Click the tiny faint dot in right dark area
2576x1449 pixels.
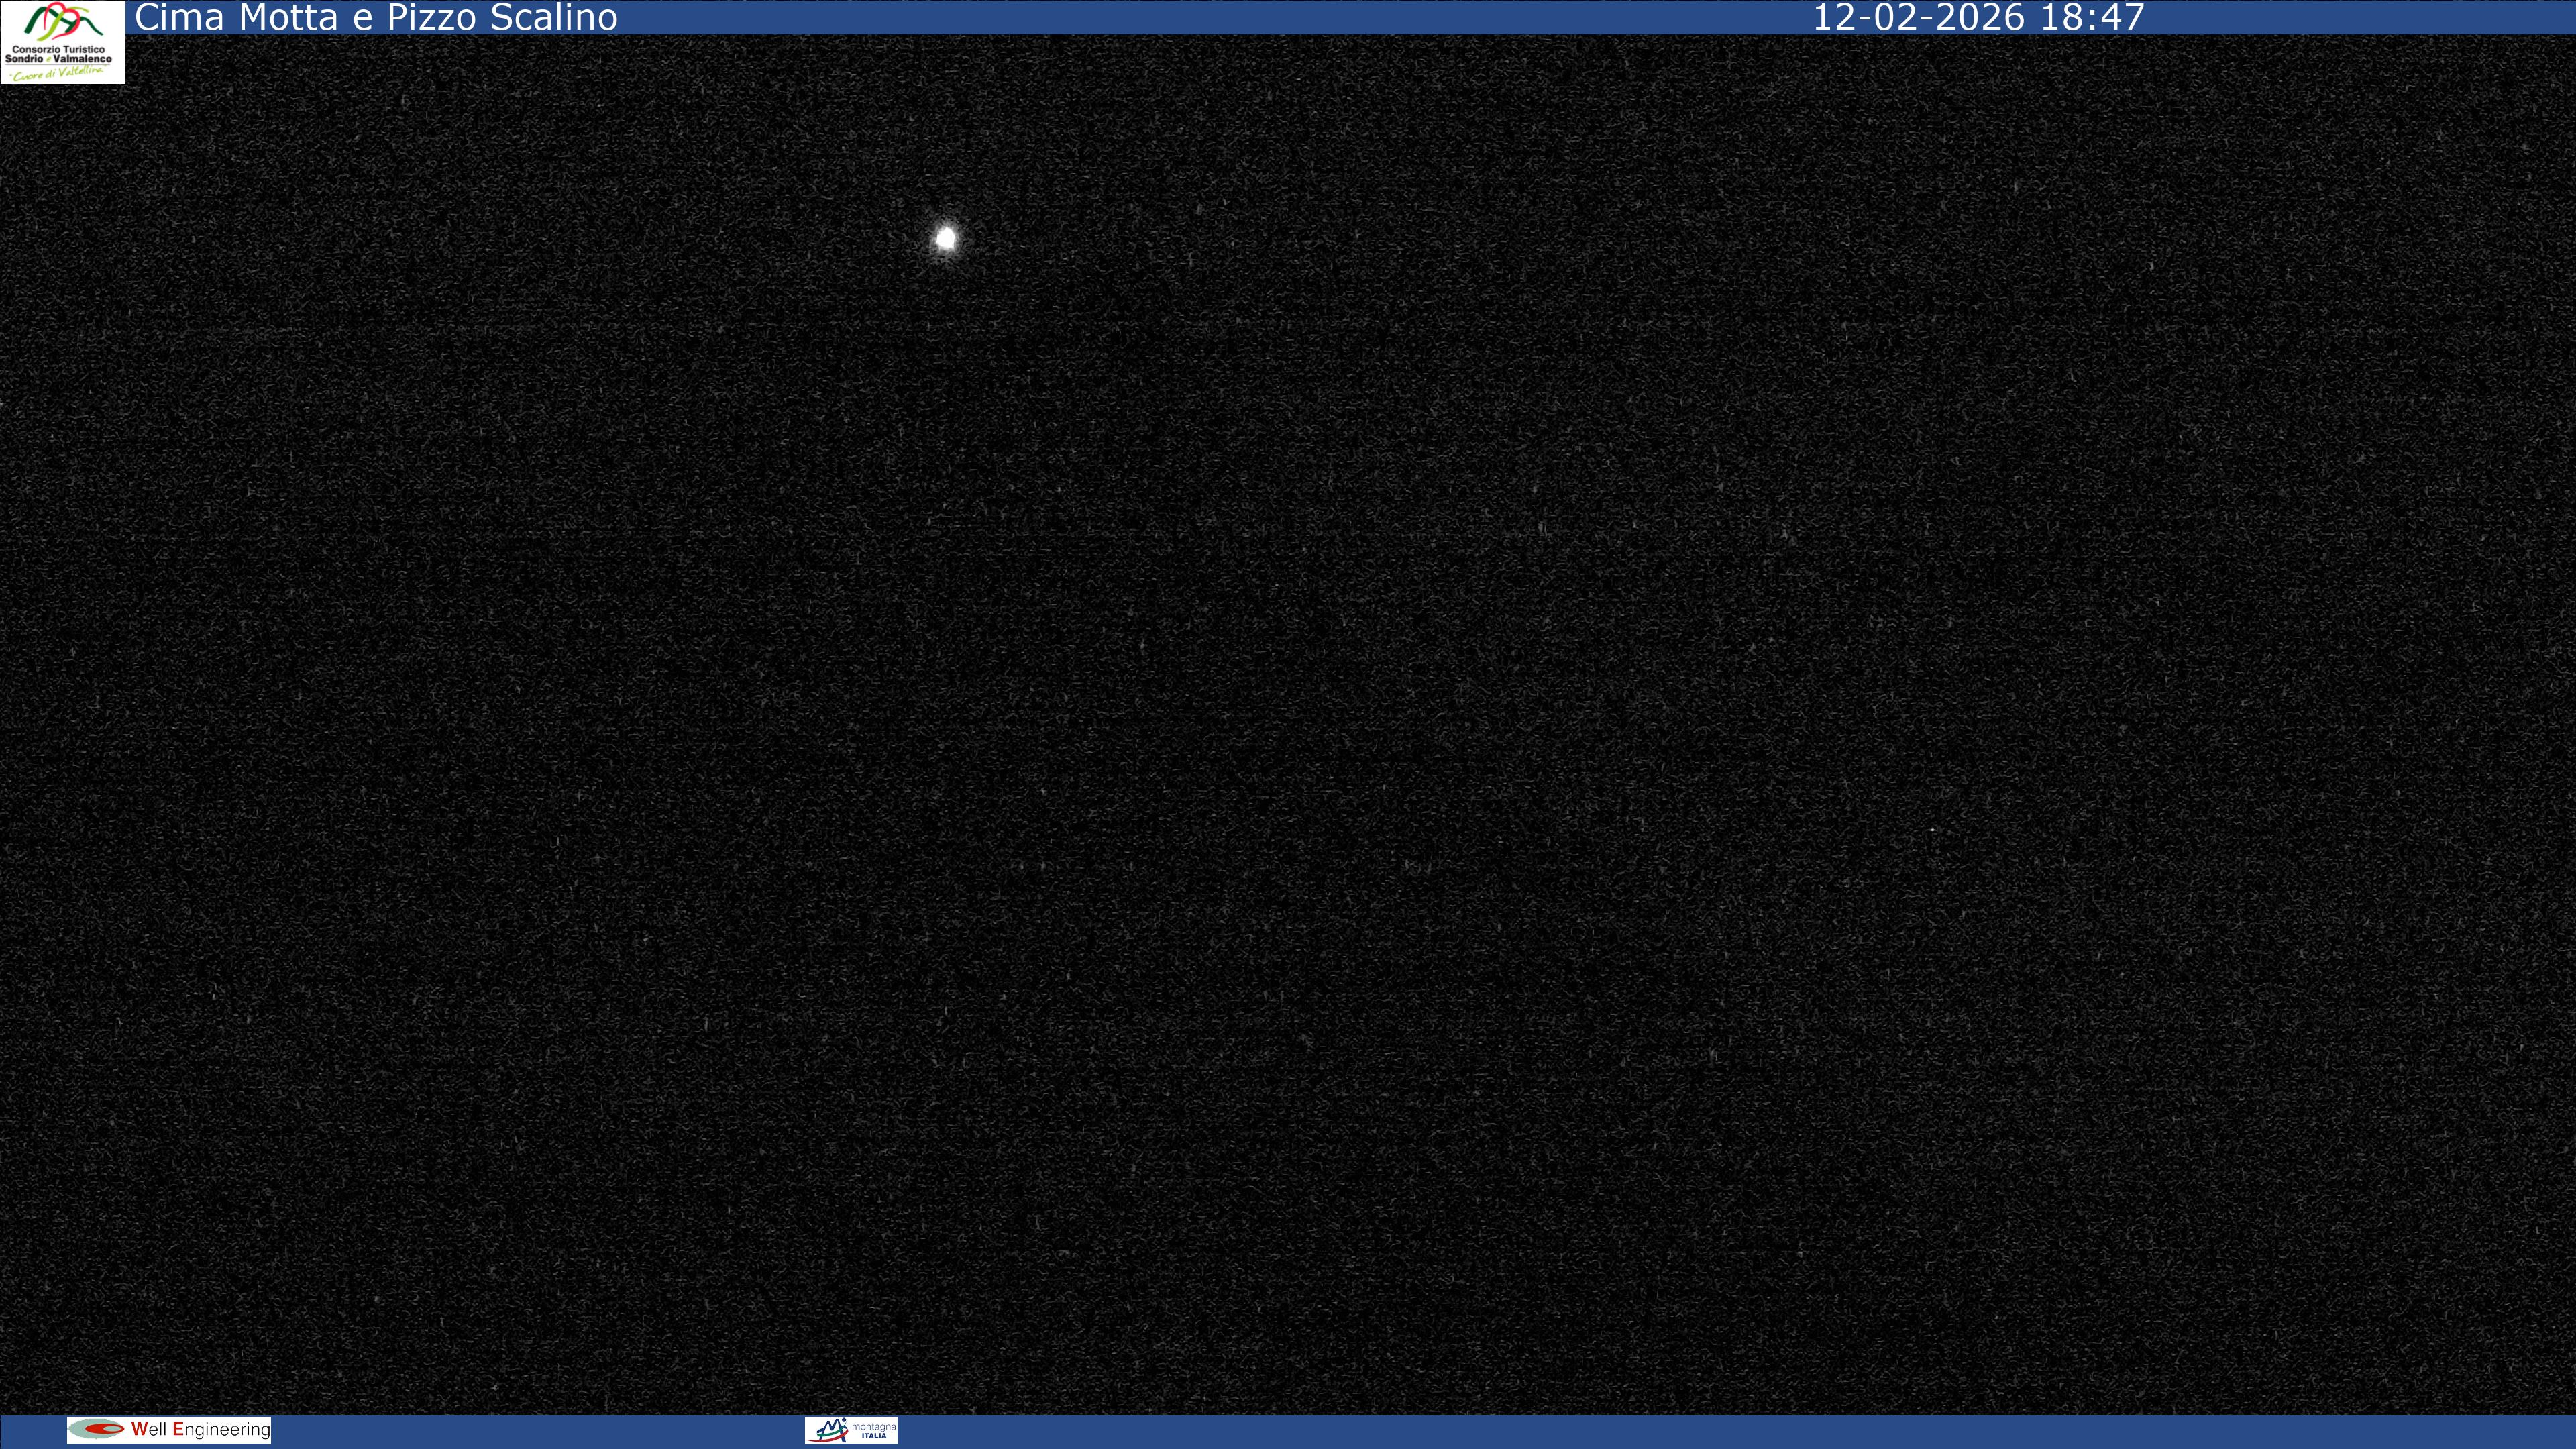(x=1932, y=830)
